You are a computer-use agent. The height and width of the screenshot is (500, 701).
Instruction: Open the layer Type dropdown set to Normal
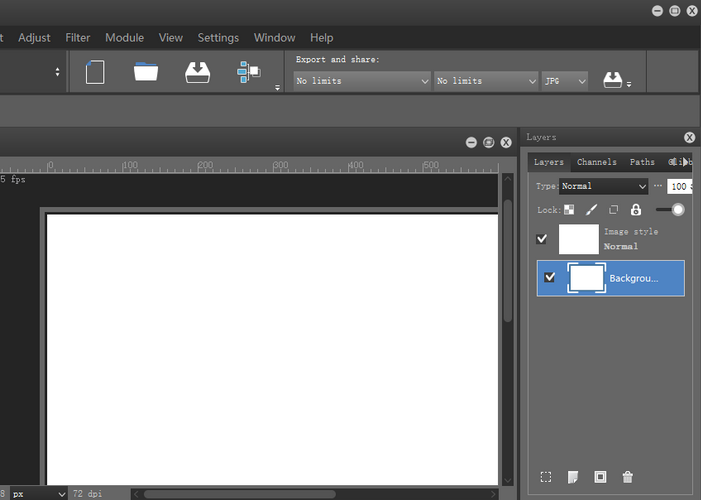(603, 186)
